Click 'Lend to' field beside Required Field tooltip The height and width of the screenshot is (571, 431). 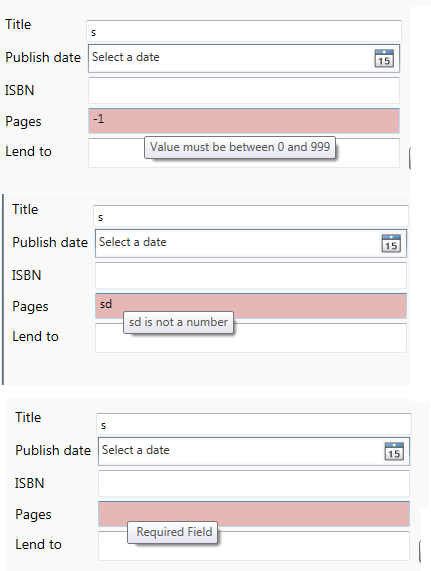[254, 546]
